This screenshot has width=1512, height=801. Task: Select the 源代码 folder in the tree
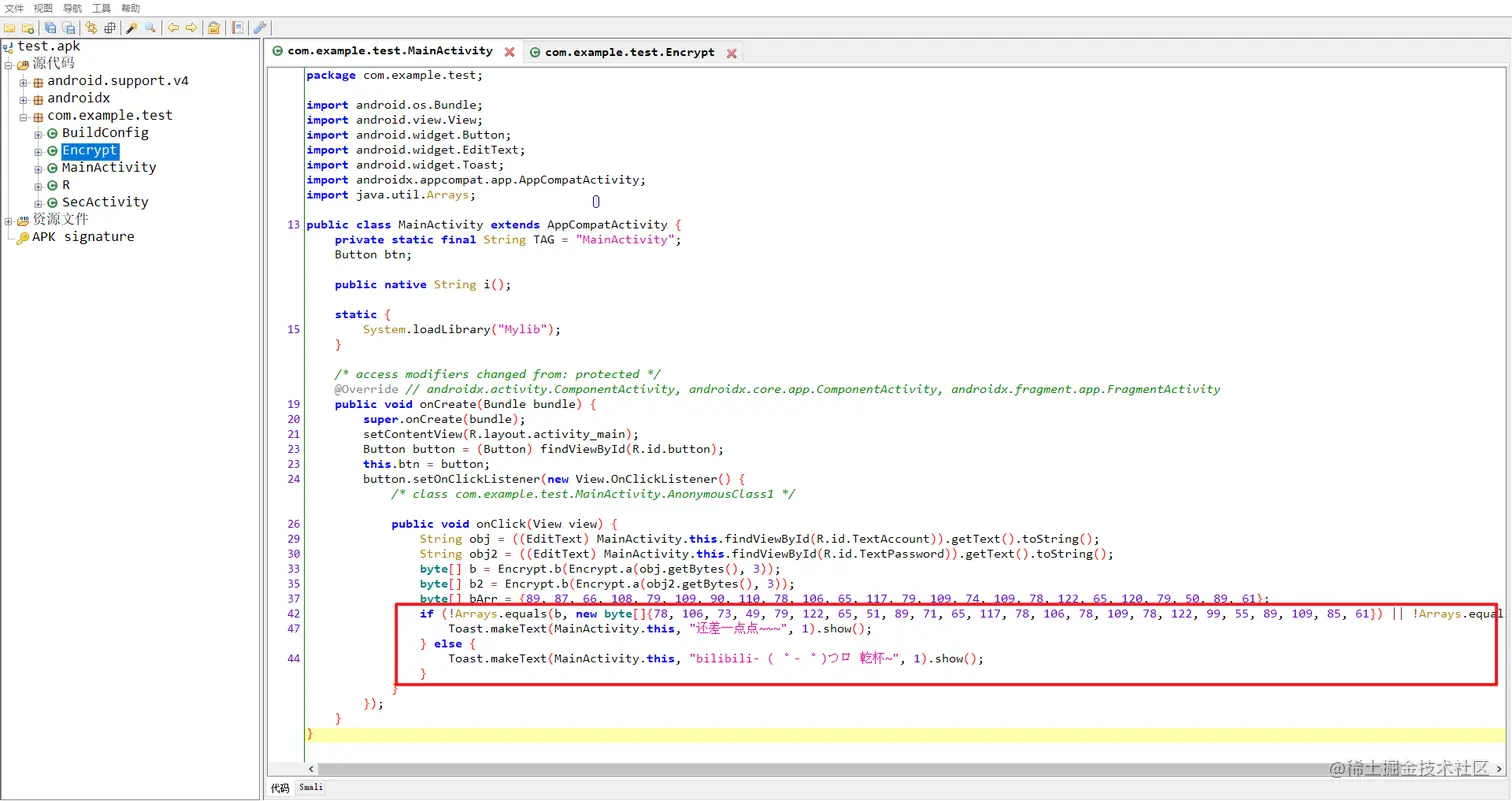point(53,63)
